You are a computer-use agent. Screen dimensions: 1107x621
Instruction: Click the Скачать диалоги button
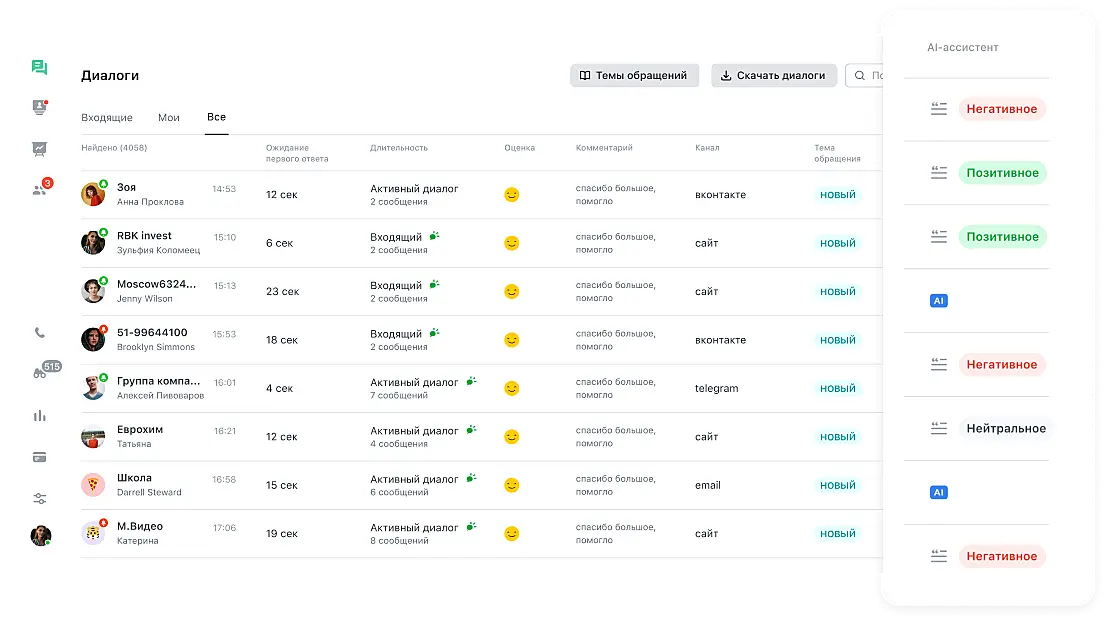[773, 75]
